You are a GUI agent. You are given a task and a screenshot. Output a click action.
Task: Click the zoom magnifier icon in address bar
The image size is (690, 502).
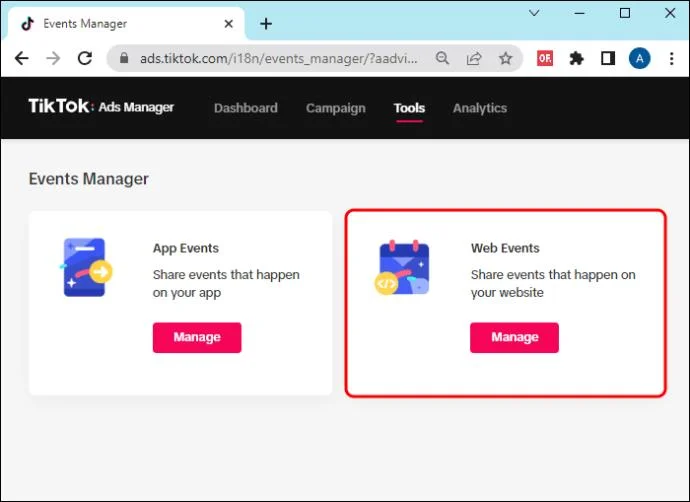click(442, 58)
